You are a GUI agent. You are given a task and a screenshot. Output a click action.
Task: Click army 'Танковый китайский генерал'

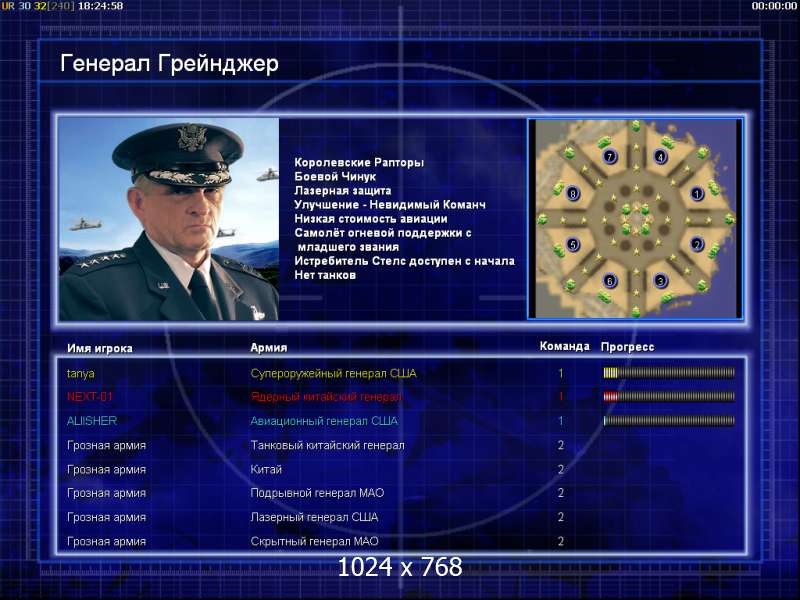[x=328, y=445]
